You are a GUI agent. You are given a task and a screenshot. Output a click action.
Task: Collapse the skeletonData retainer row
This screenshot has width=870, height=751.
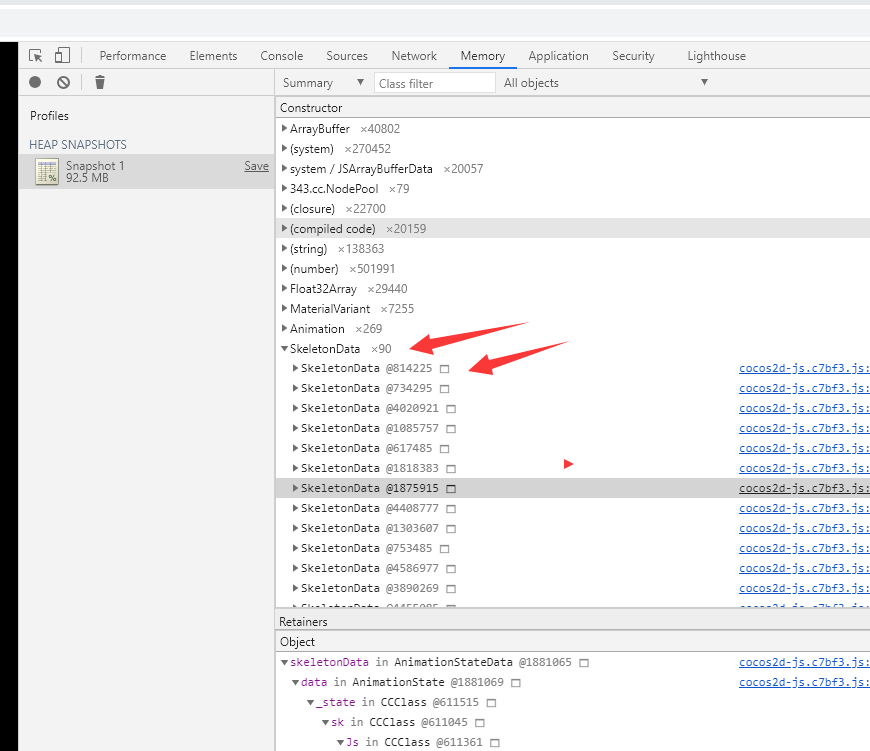pyautogui.click(x=284, y=662)
